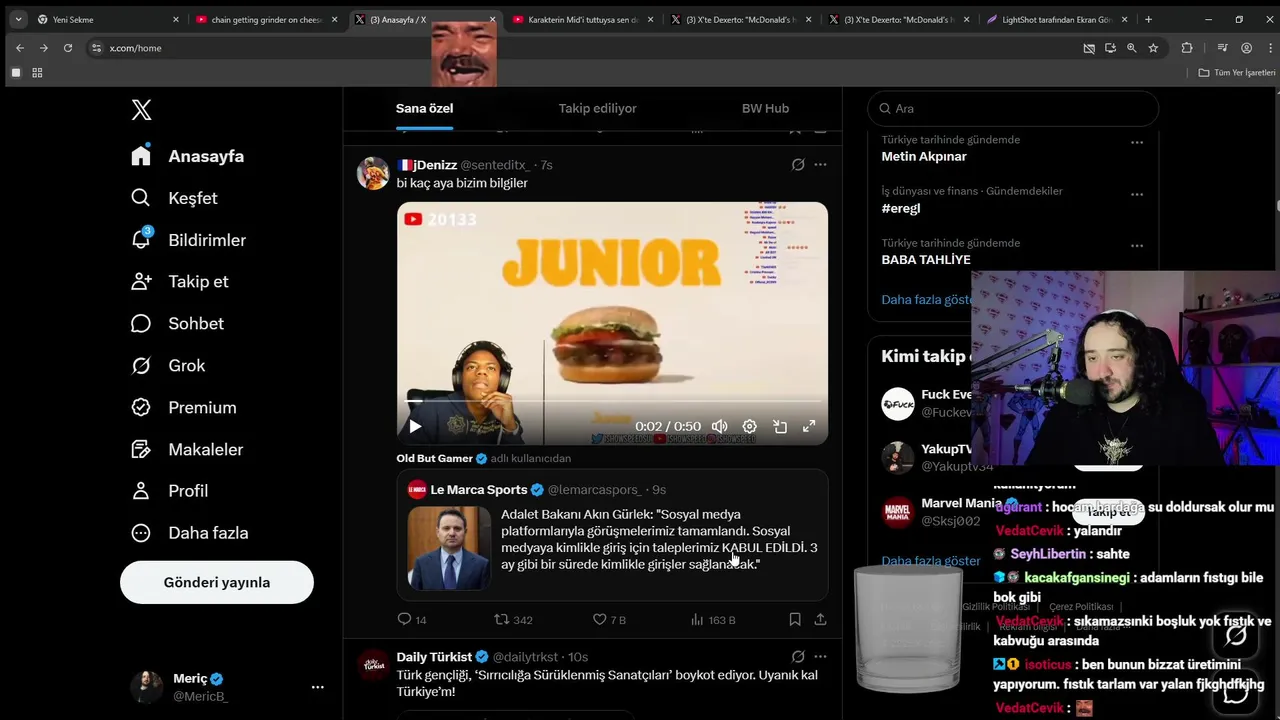This screenshot has width=1280, height=720.
Task: Open a new browser tab
Action: [1148, 19]
